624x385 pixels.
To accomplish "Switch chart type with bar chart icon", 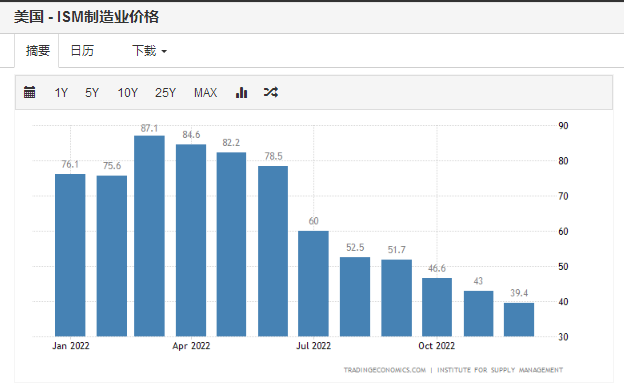I will click(242, 92).
